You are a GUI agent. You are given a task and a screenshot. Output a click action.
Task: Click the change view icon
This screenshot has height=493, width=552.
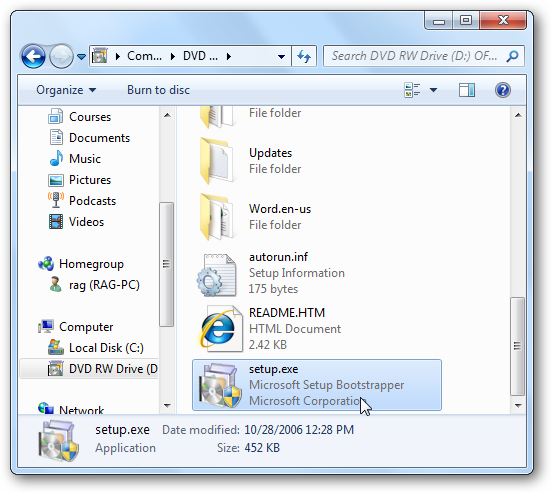412,90
